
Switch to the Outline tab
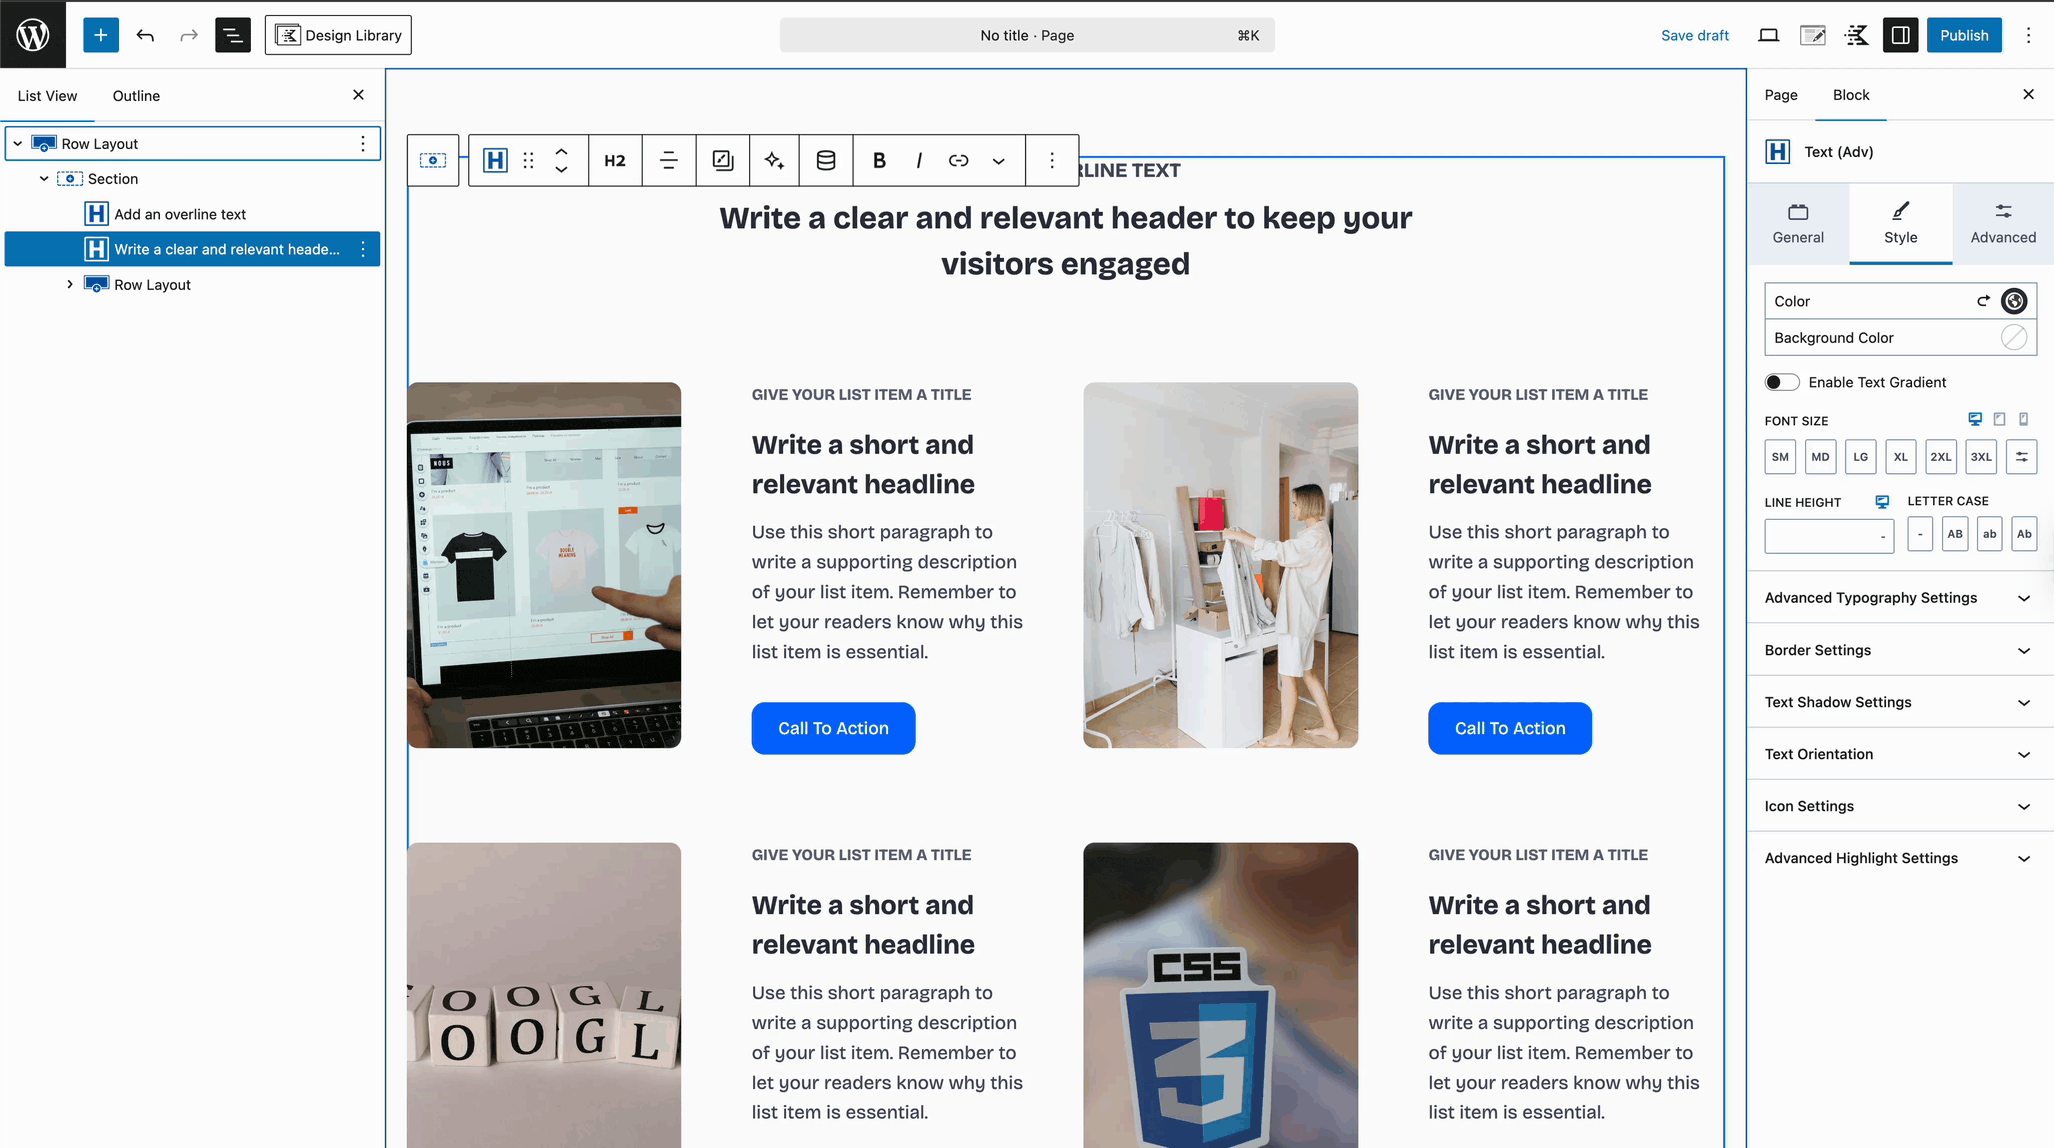pyautogui.click(x=136, y=96)
